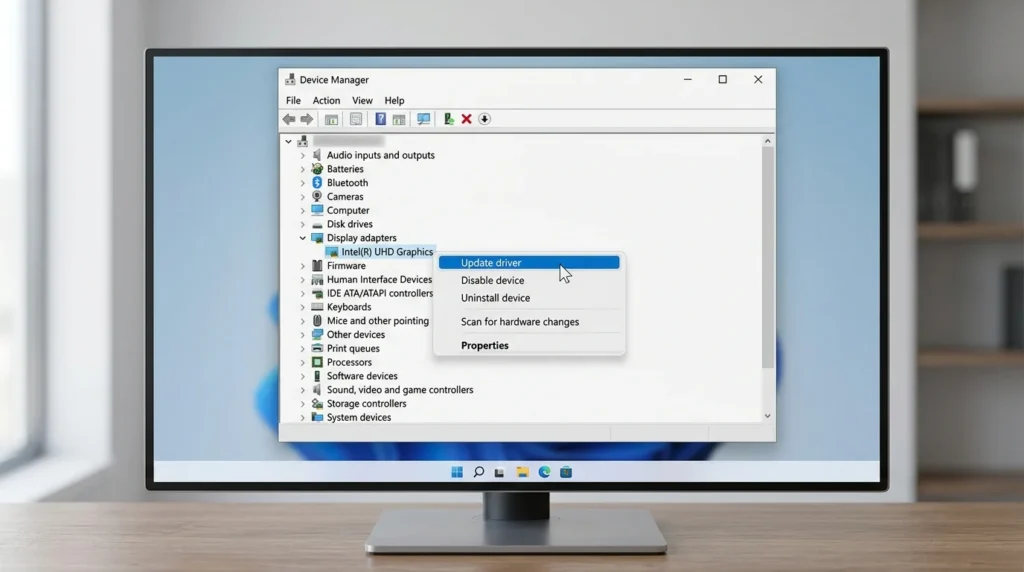Click the scrollbar down arrow
Screen dimensions: 1024x572
pyautogui.click(x=767, y=416)
